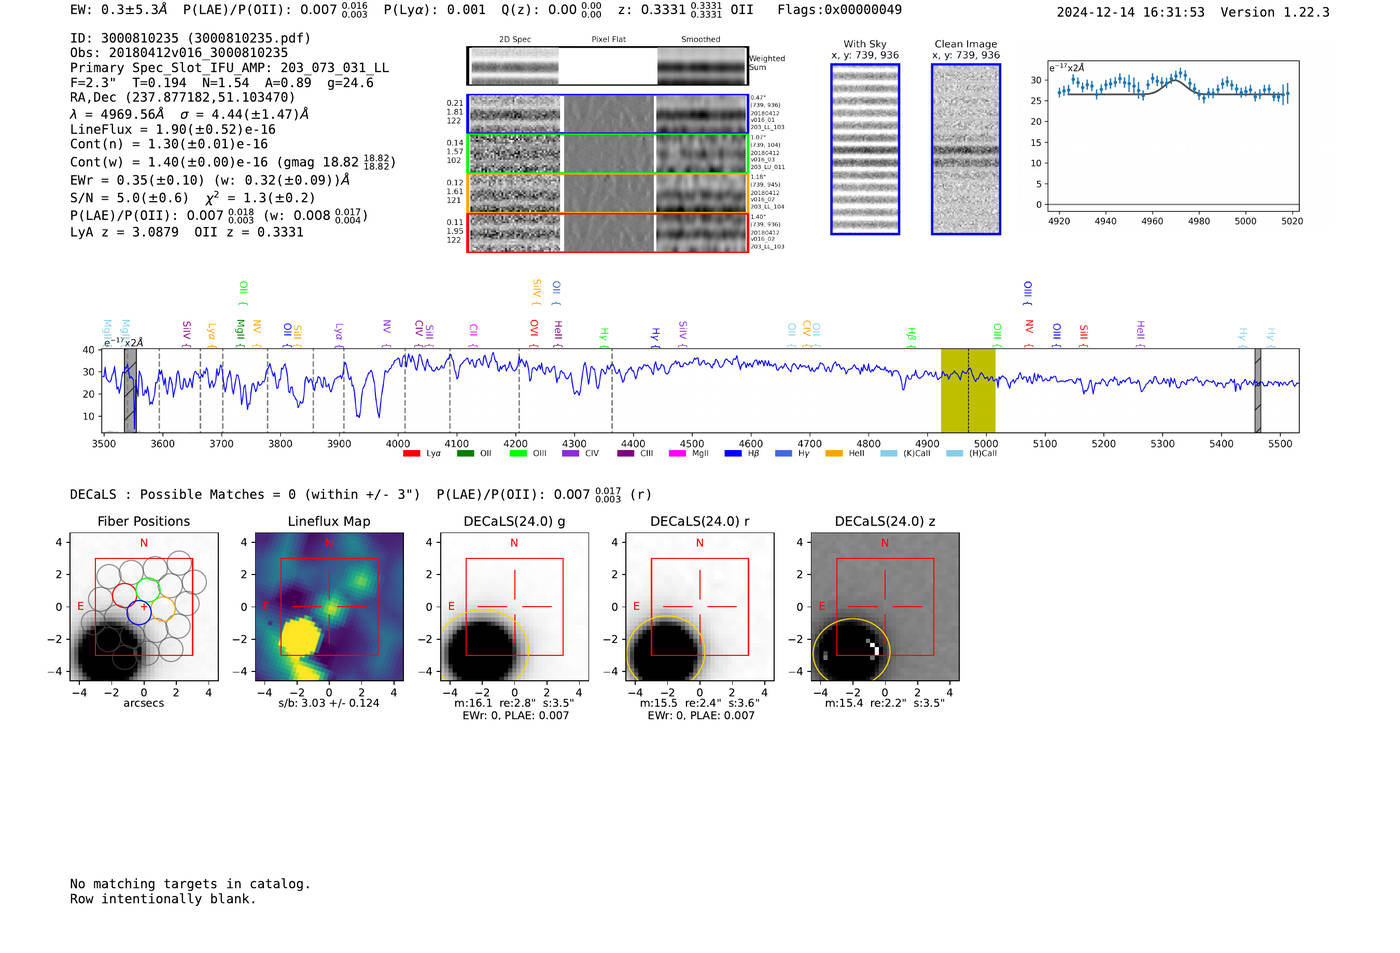Click the (H)CaII legend swatch
Viewport: 1400px width, 953px height.
tap(955, 454)
